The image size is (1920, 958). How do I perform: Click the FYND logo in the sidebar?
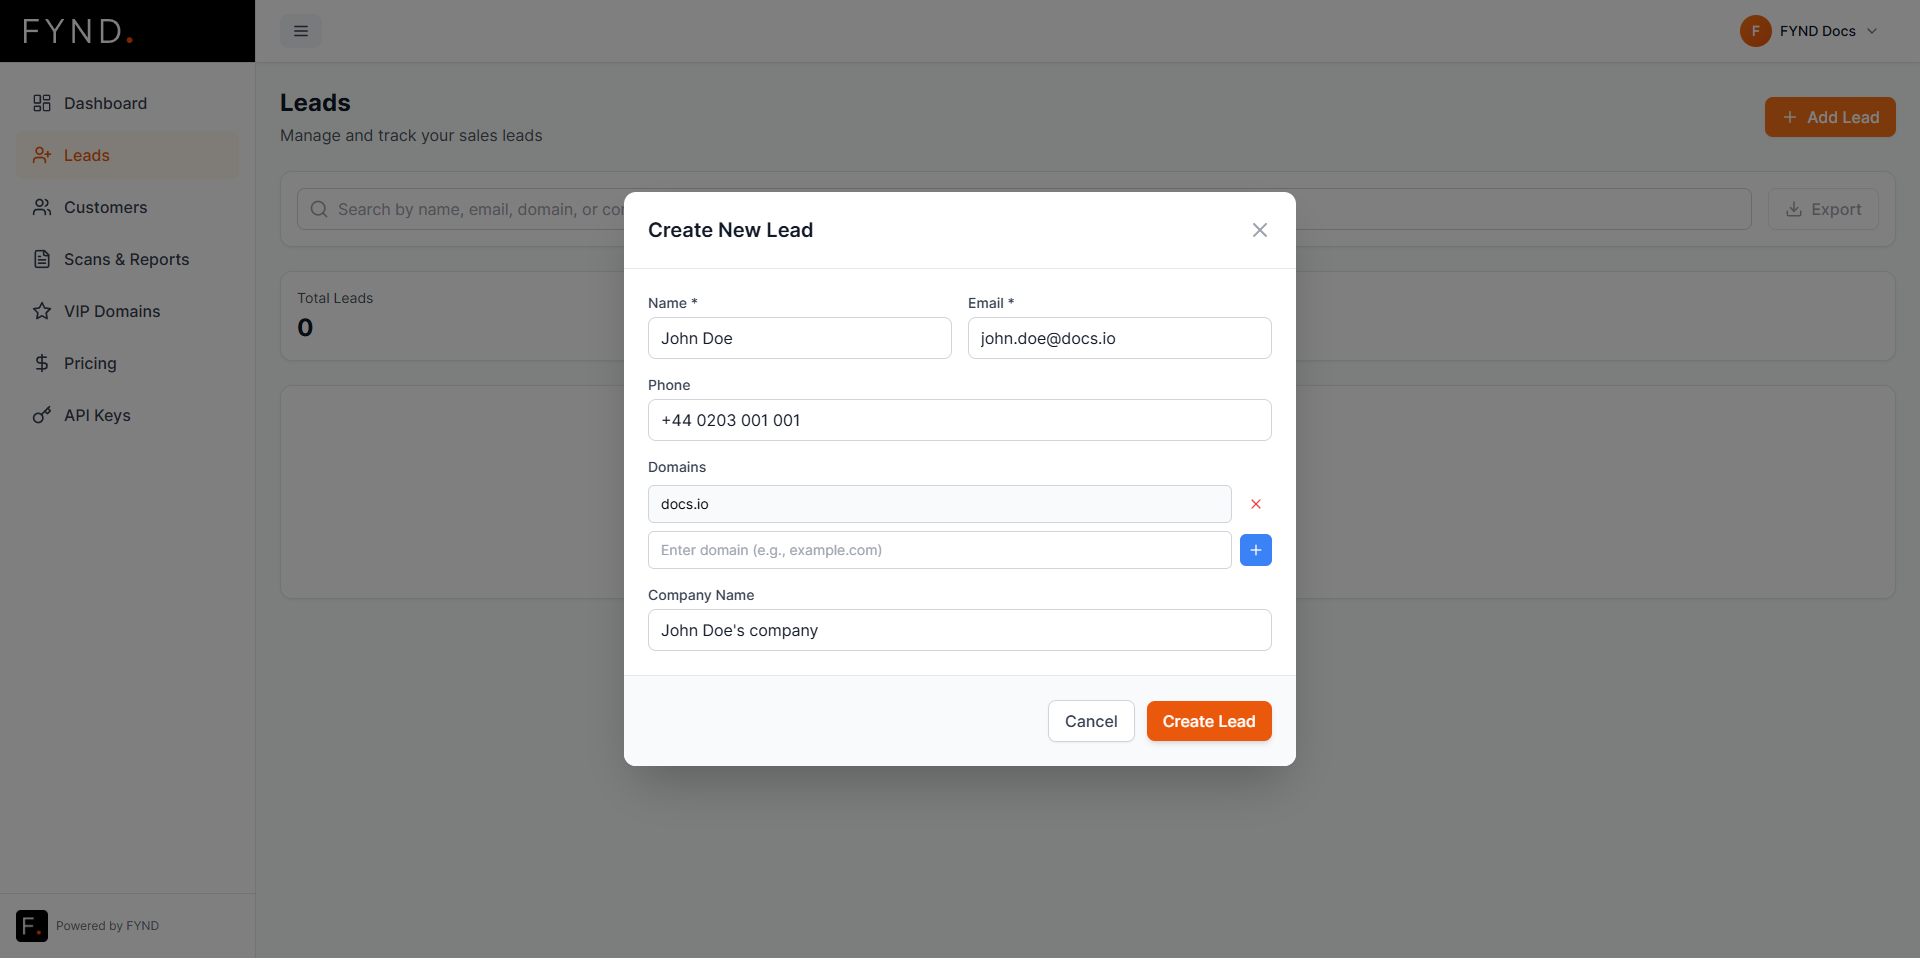click(x=77, y=31)
